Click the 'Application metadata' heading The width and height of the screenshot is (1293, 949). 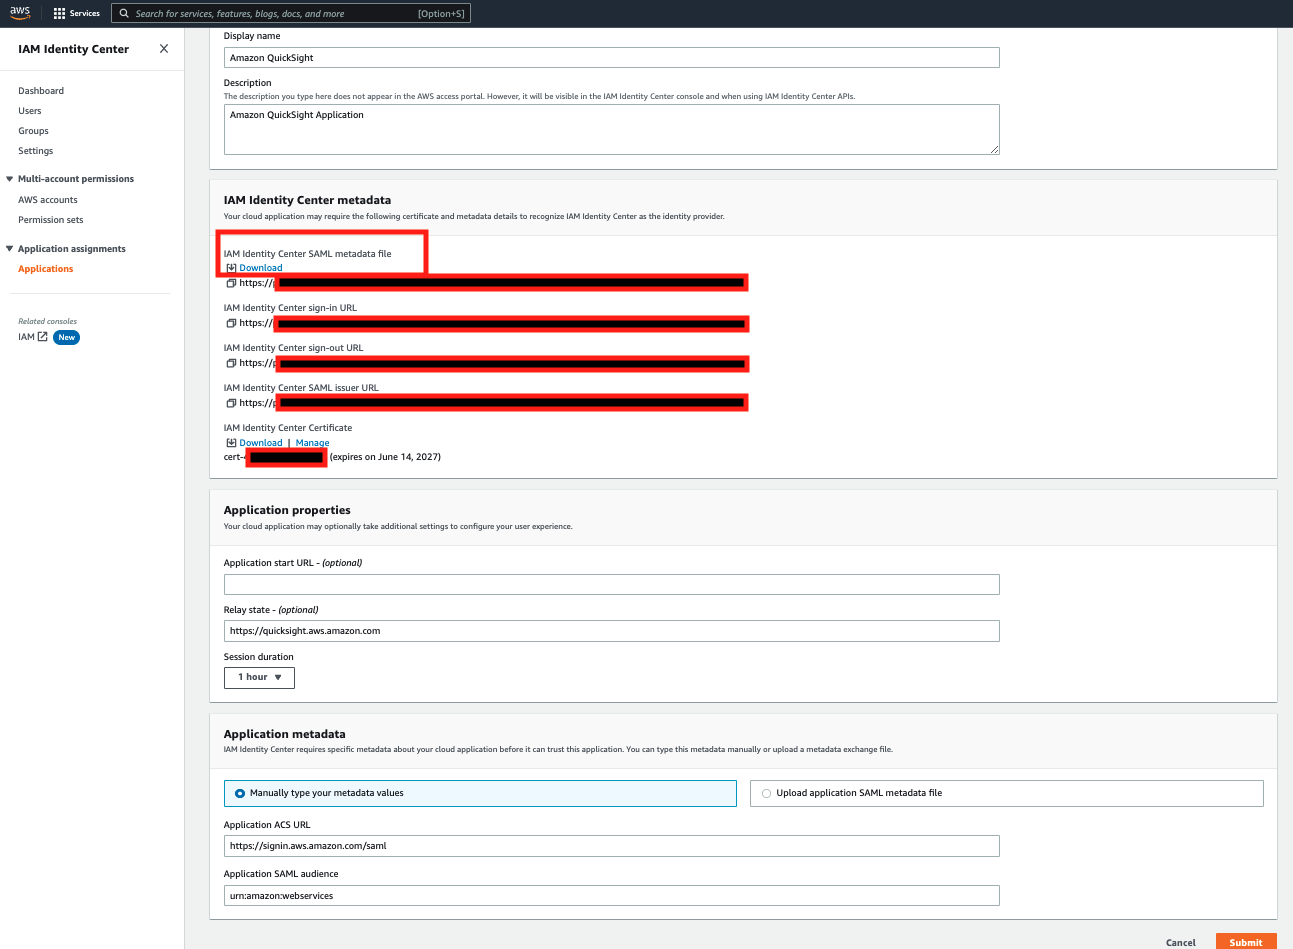[x=285, y=734]
